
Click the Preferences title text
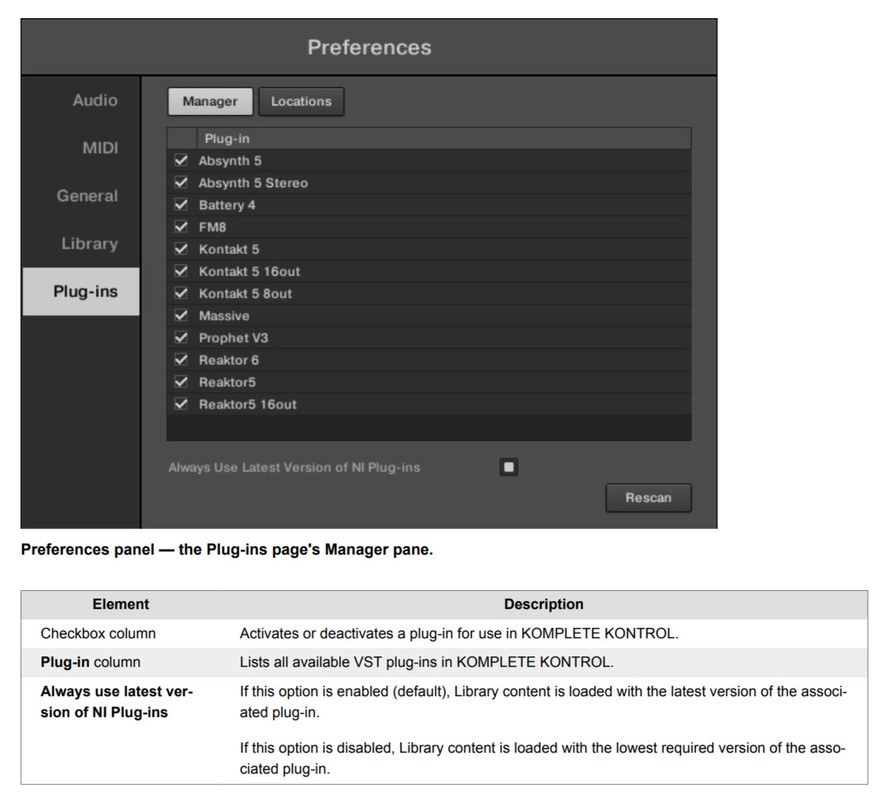pos(369,47)
